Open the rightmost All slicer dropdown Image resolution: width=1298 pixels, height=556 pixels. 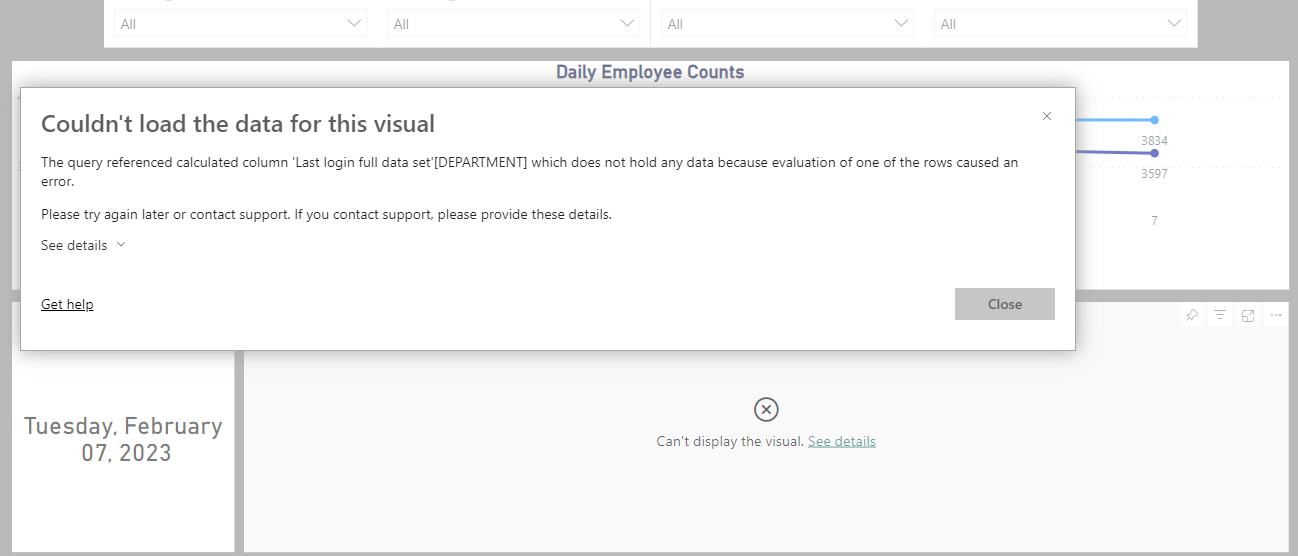1060,23
